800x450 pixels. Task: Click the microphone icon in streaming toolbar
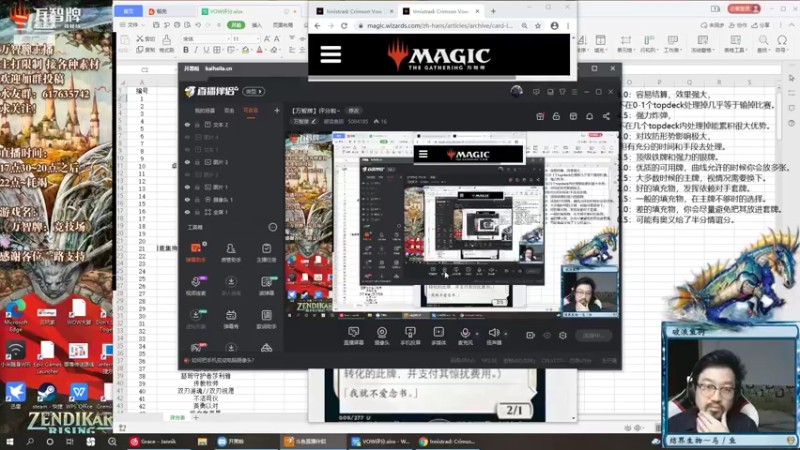[465, 333]
